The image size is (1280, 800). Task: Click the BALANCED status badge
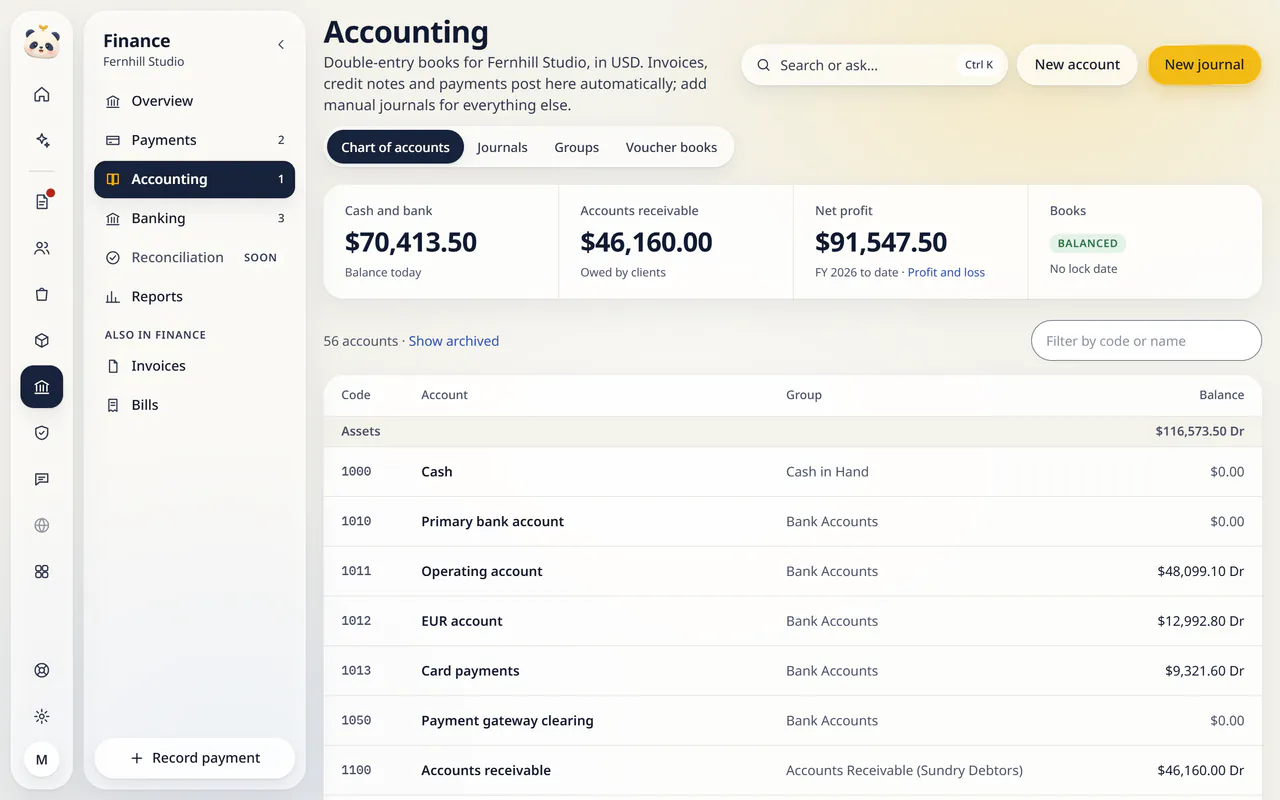(1088, 243)
